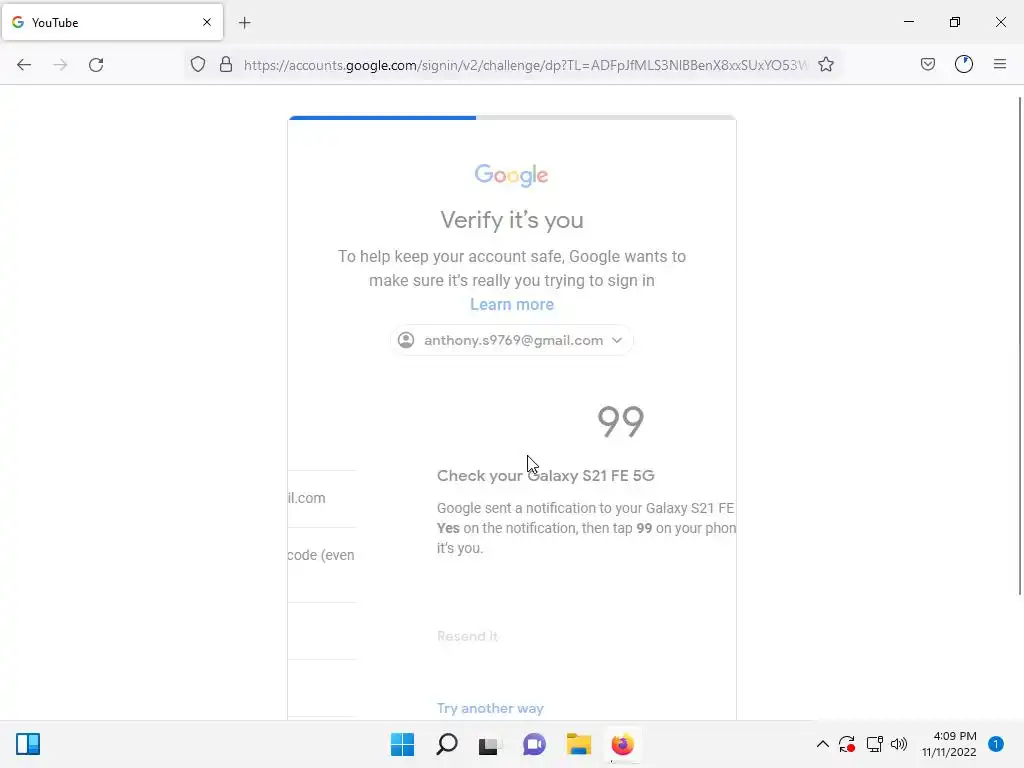This screenshot has height=768, width=1024.
Task: Launch the Teams Chat taskbar icon
Action: click(x=534, y=744)
